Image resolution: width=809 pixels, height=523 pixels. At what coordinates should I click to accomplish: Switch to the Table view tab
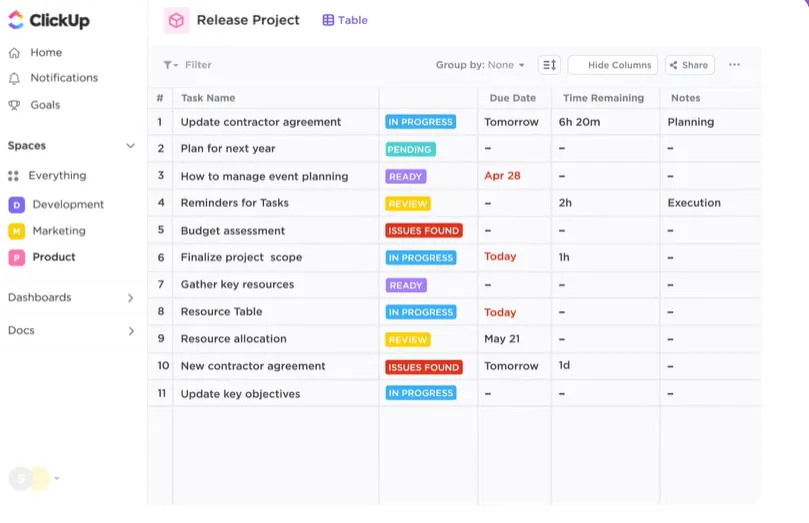pyautogui.click(x=345, y=20)
